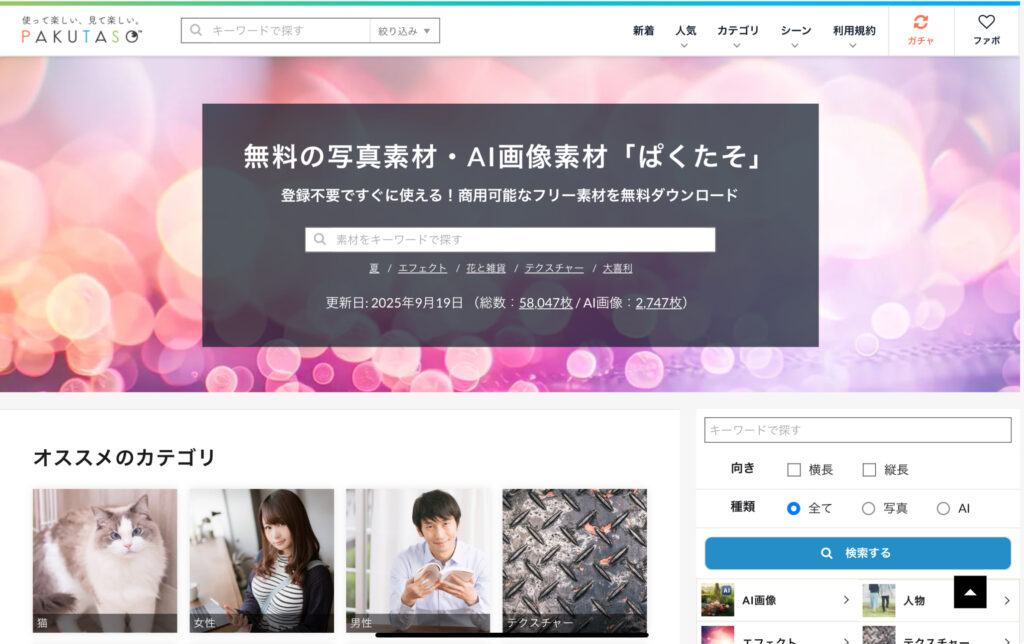This screenshot has height=644, width=1024.
Task: Click the blue 検索する button
Action: (x=857, y=553)
